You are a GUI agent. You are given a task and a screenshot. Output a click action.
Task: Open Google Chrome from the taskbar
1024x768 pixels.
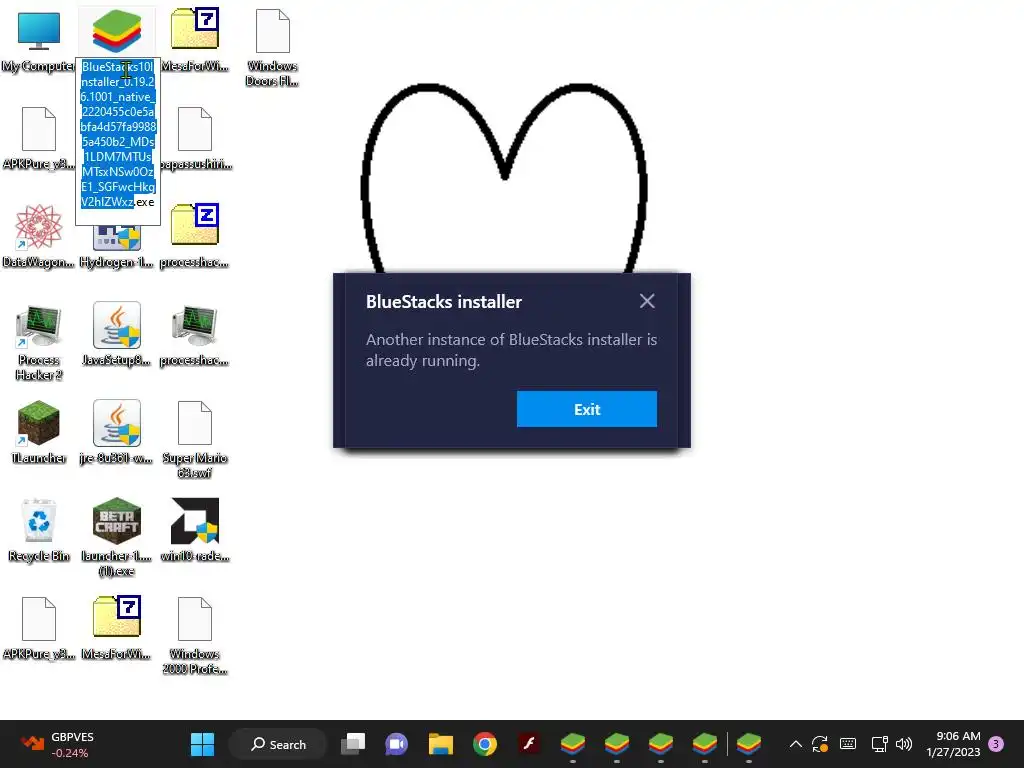tap(485, 744)
